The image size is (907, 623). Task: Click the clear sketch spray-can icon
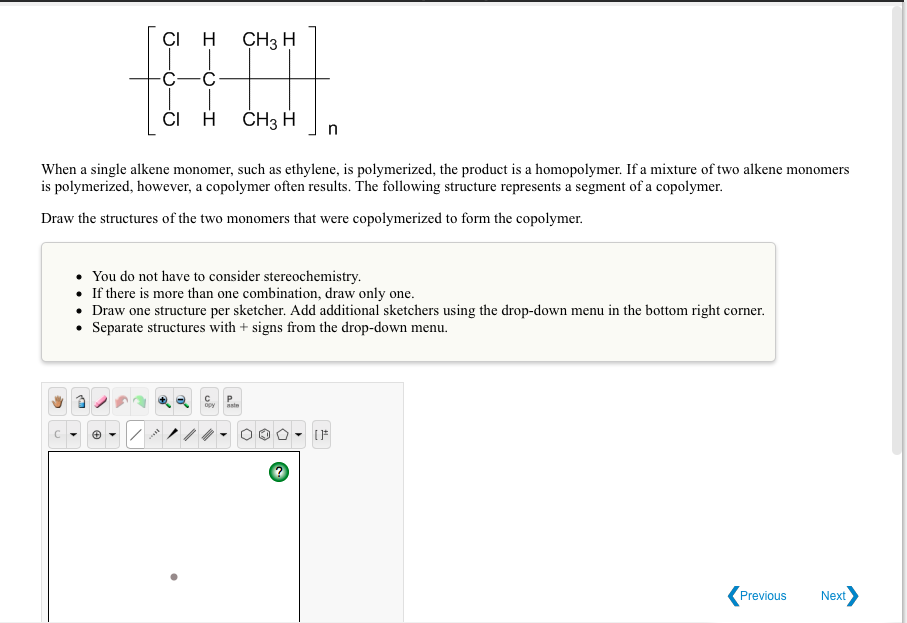click(80, 400)
